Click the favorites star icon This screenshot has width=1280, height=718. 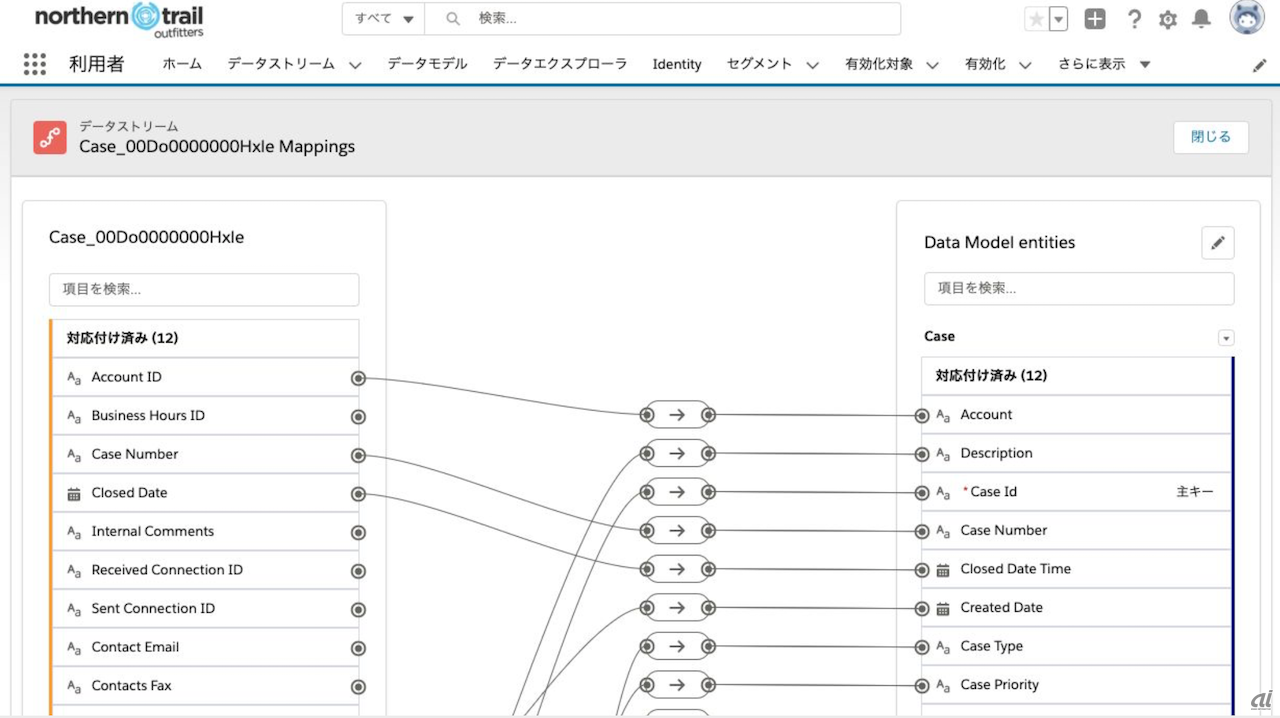pos(1037,19)
